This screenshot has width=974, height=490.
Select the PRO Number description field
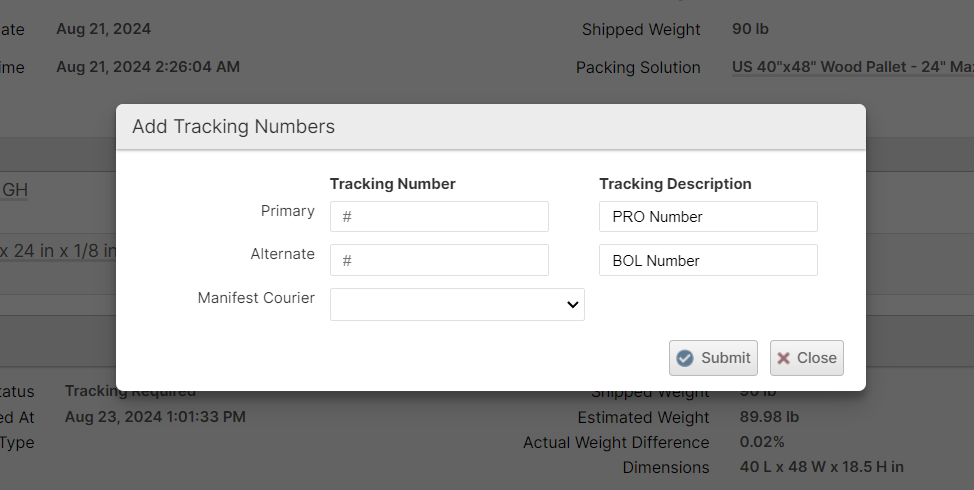click(708, 217)
